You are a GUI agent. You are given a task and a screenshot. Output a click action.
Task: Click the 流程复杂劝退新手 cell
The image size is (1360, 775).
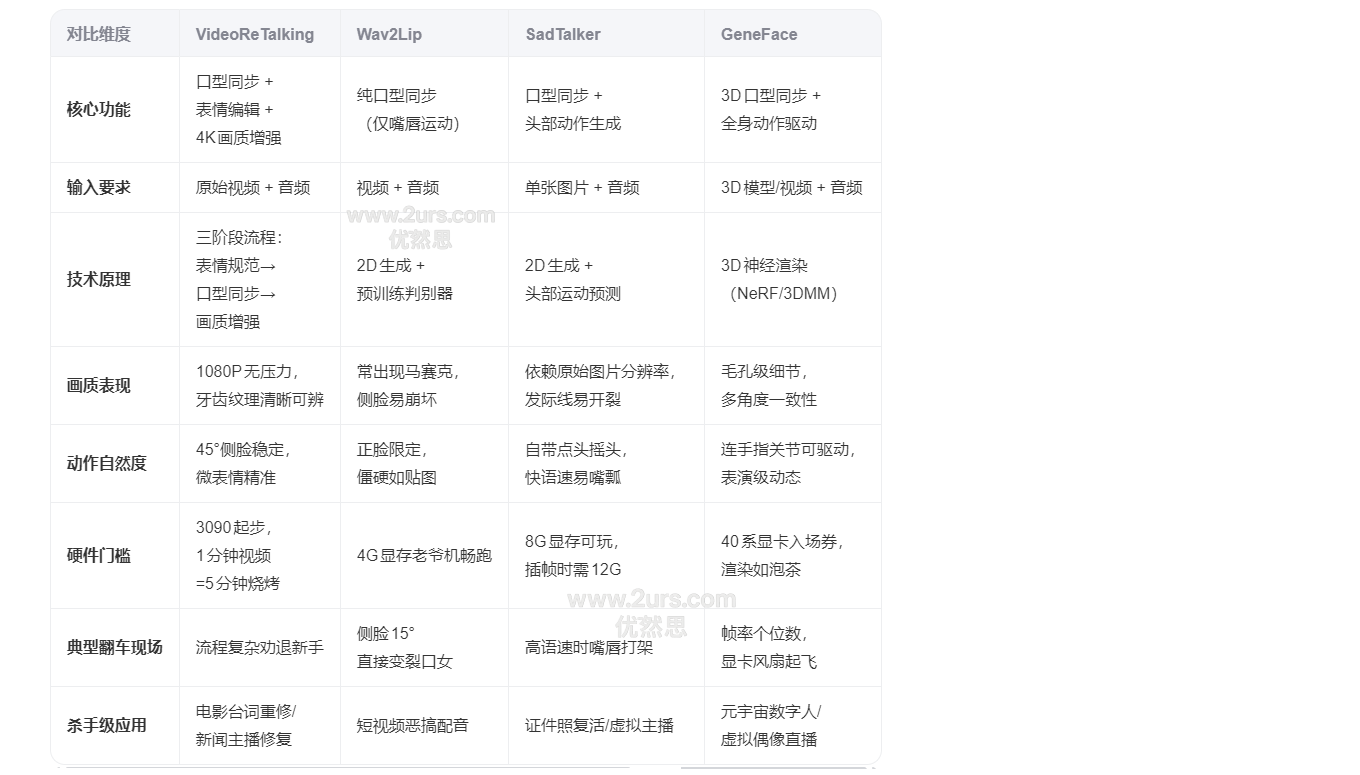click(260, 648)
